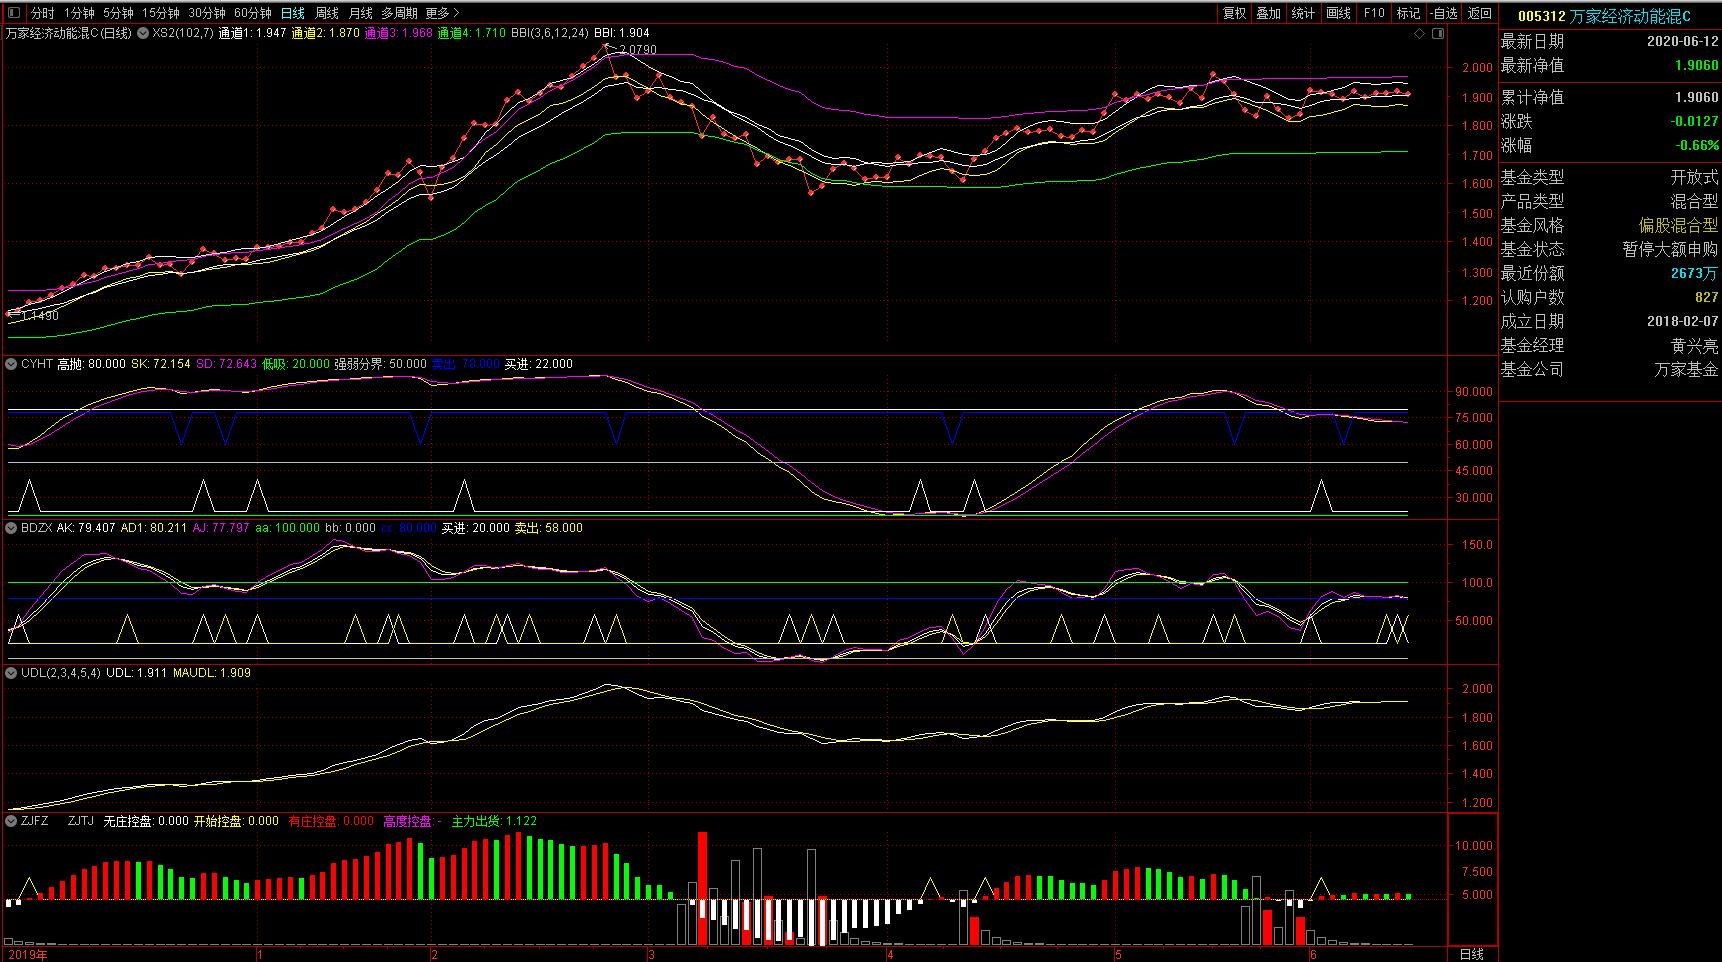The height and width of the screenshot is (962, 1722).
Task: Click the fund company 万家基金
Action: pyautogui.click(x=1687, y=369)
